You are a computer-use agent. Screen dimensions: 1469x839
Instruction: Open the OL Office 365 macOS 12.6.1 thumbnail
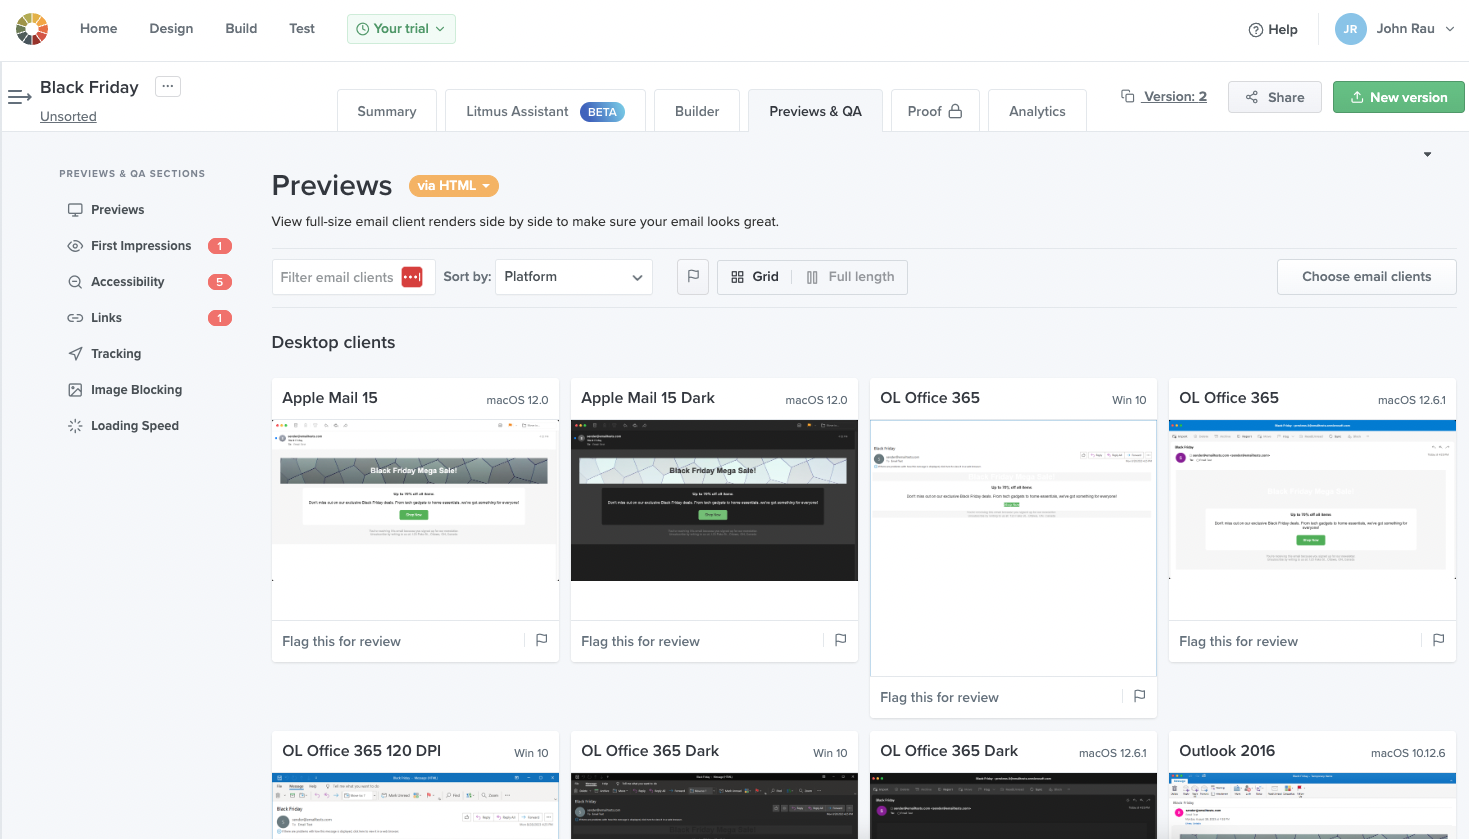click(1312, 500)
